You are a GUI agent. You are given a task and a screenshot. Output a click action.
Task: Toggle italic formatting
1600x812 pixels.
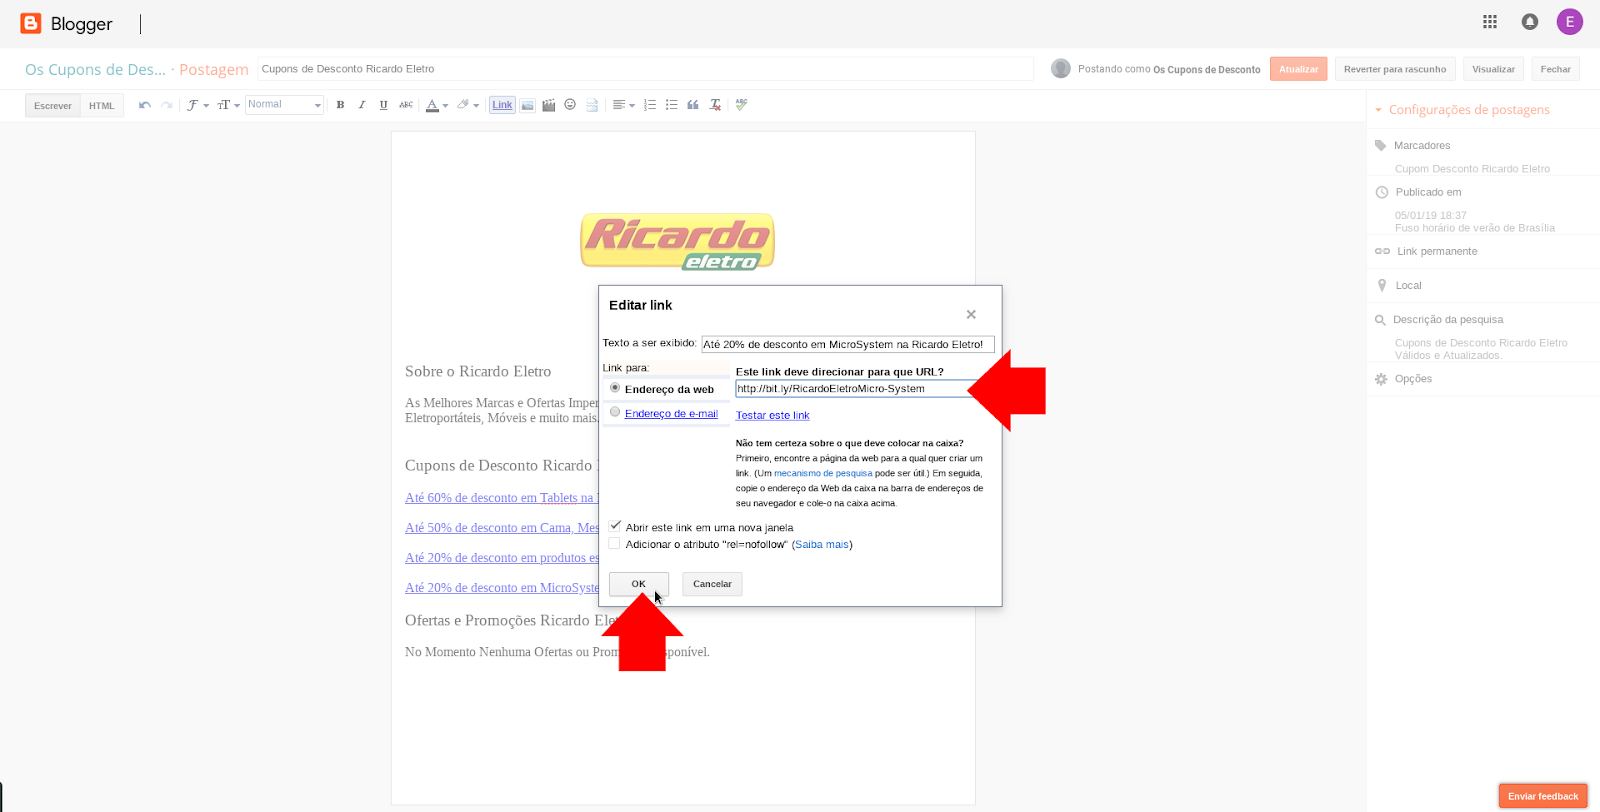(x=362, y=105)
